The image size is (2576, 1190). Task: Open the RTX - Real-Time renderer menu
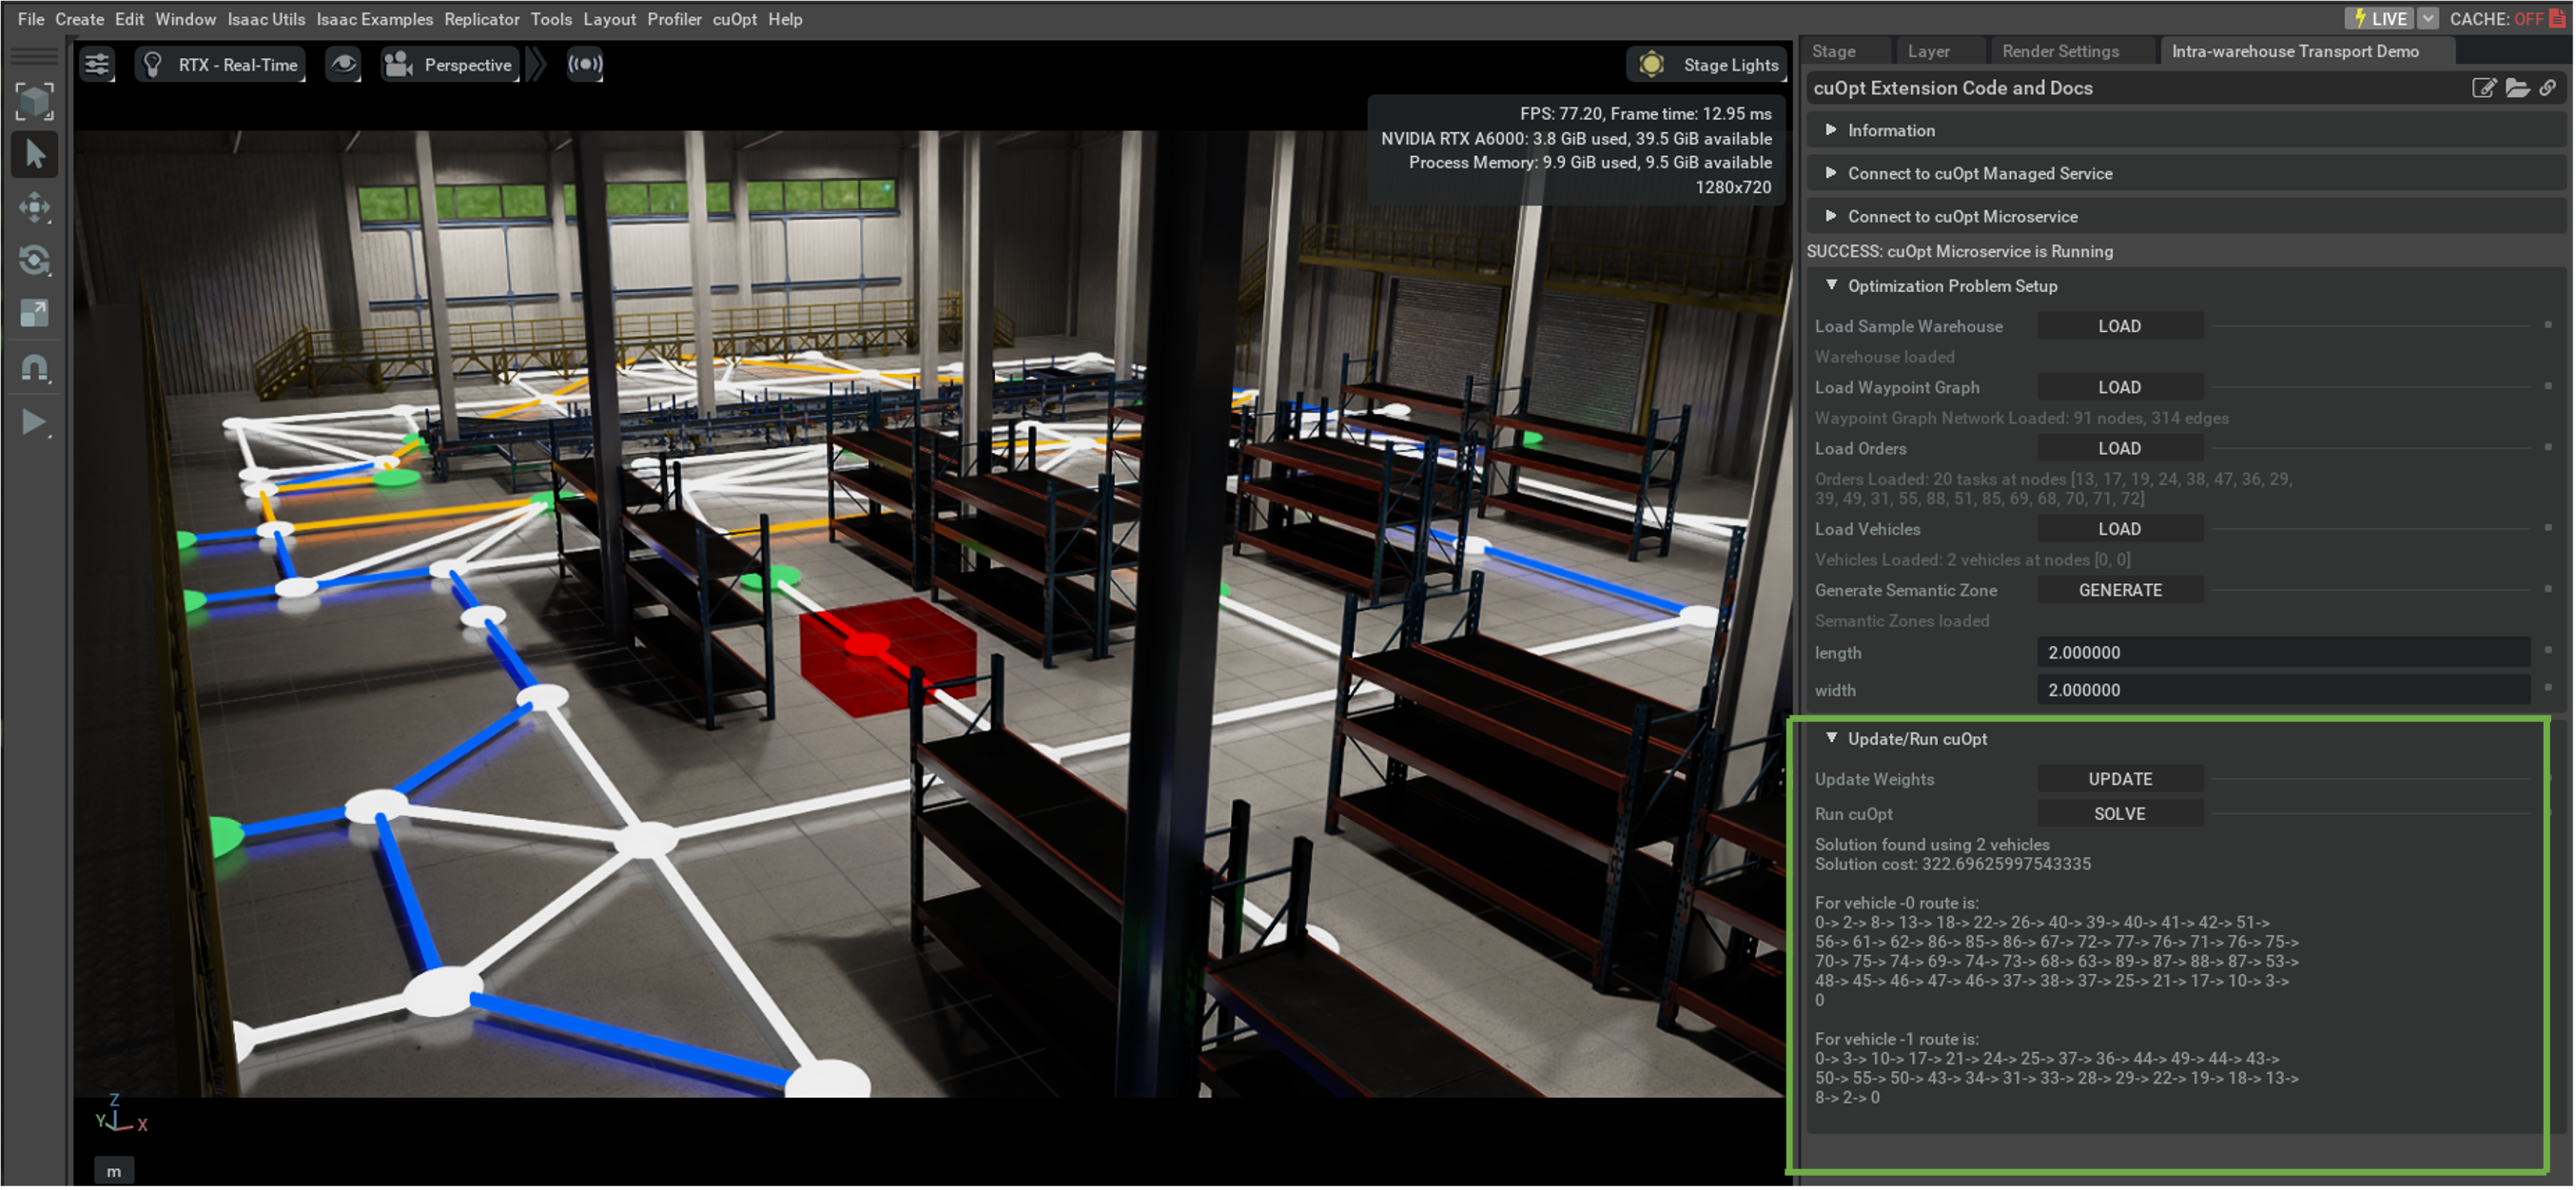[220, 65]
